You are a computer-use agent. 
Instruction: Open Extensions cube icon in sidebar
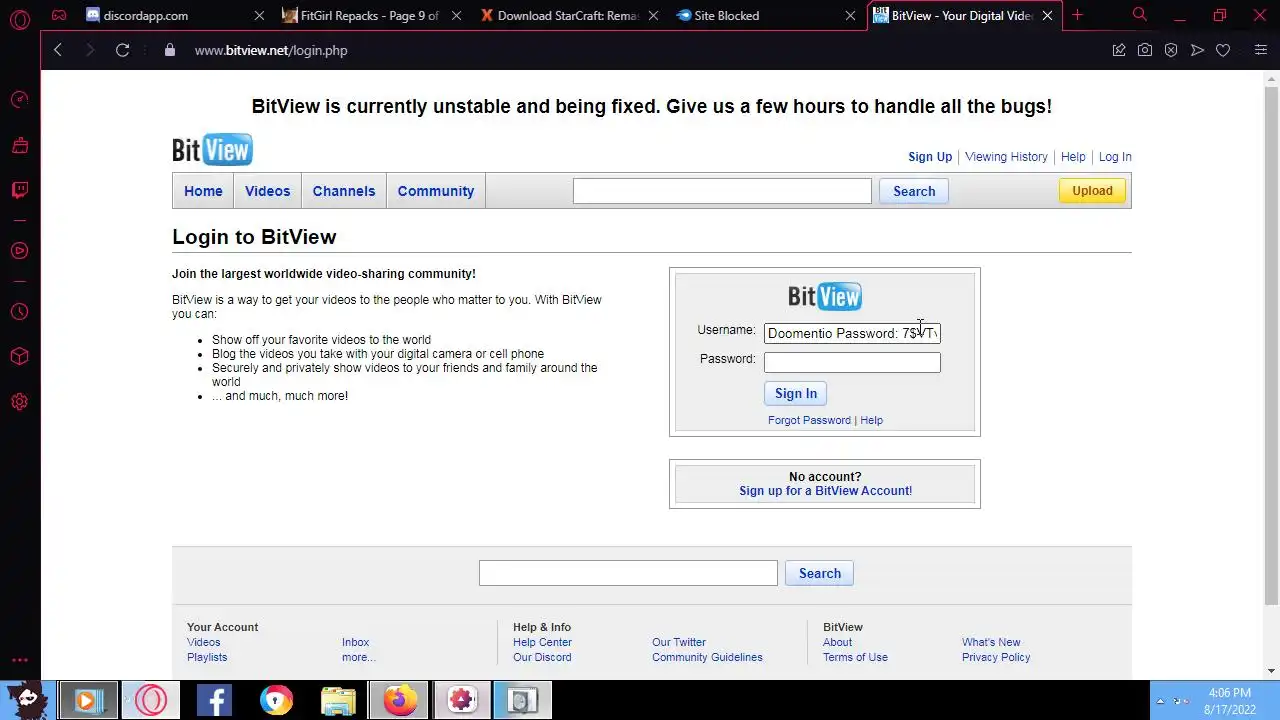(19, 357)
